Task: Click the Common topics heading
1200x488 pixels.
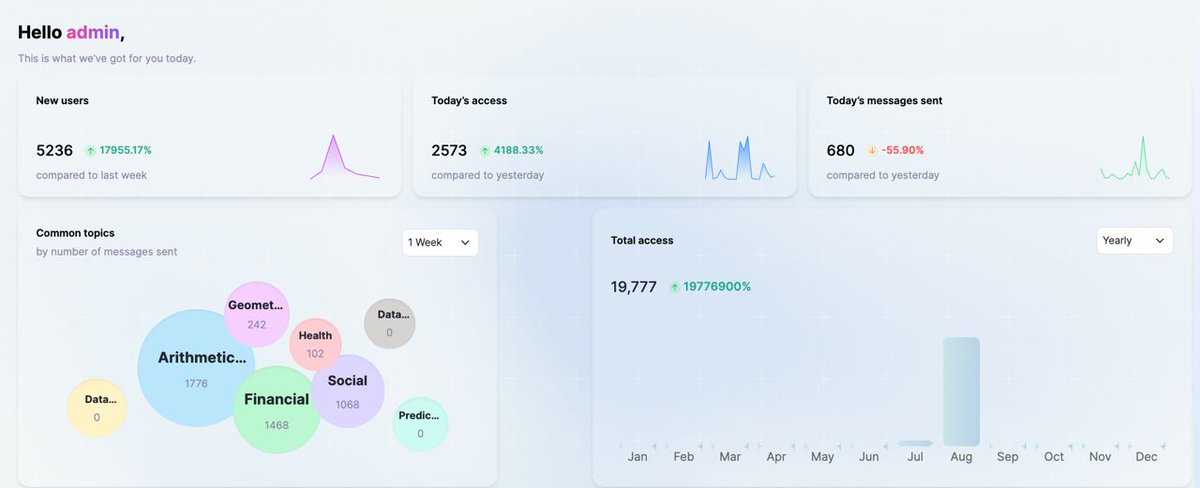Action: pos(75,233)
